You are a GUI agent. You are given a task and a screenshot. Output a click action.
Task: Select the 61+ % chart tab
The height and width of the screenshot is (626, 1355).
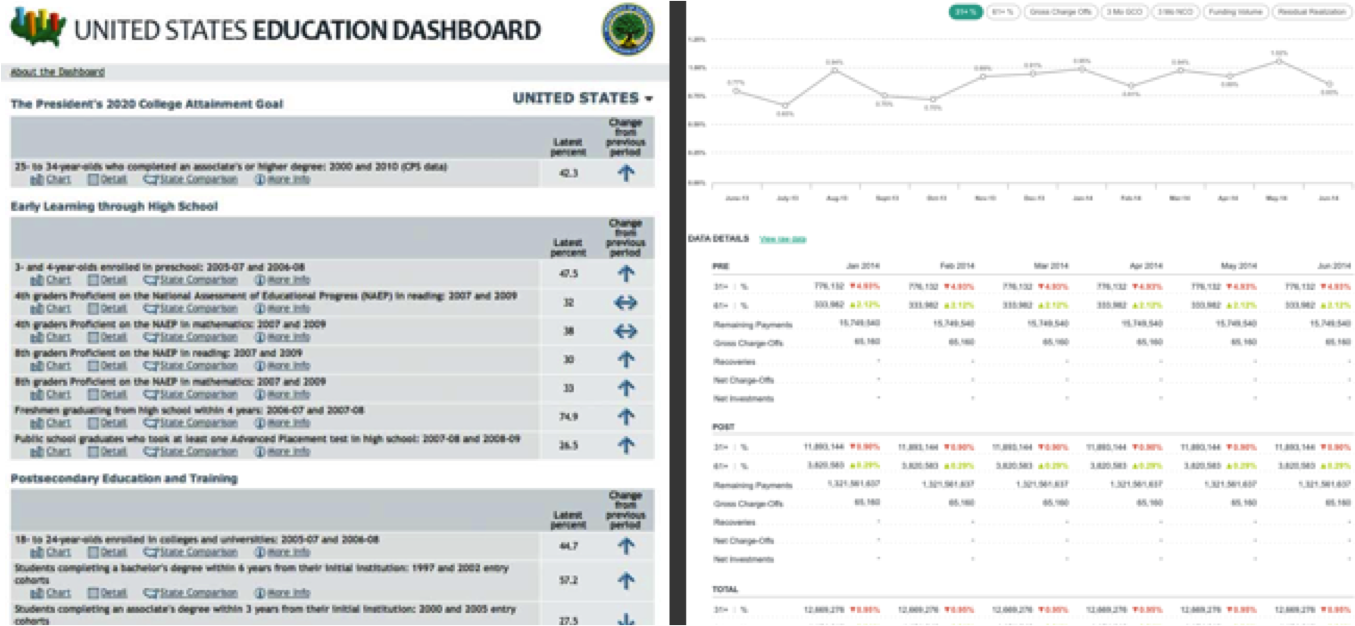(1002, 12)
